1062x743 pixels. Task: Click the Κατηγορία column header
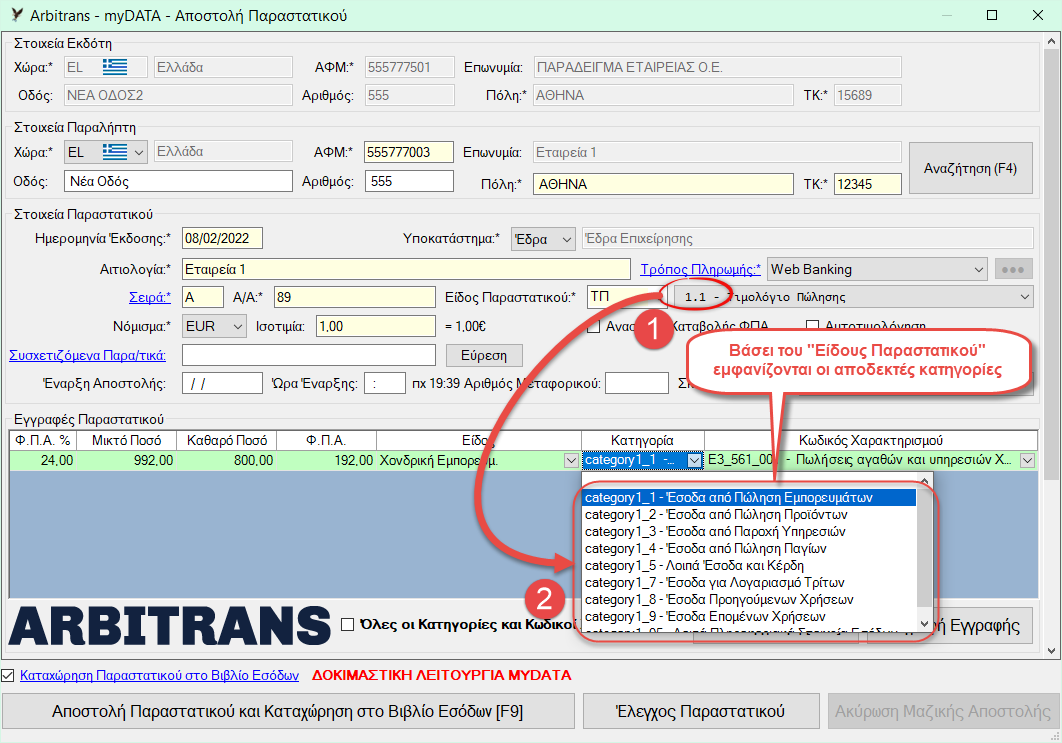click(x=642, y=440)
